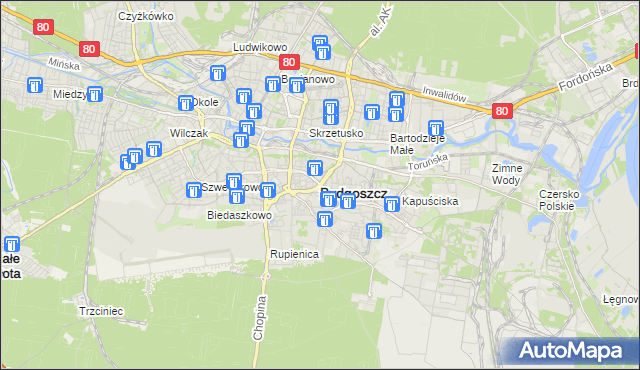Select the Mińska street label

[64, 63]
